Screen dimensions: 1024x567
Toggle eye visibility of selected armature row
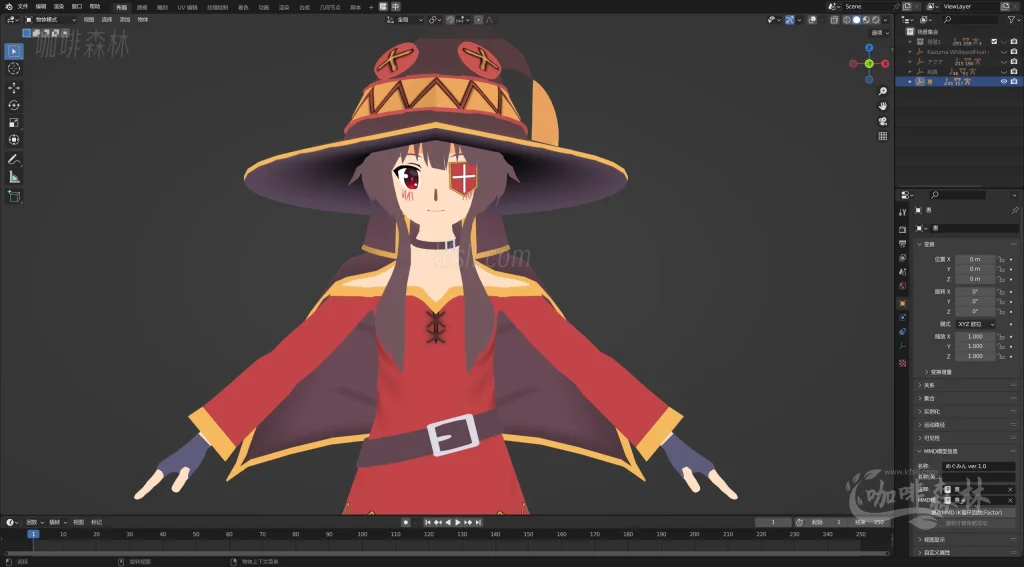click(1004, 82)
